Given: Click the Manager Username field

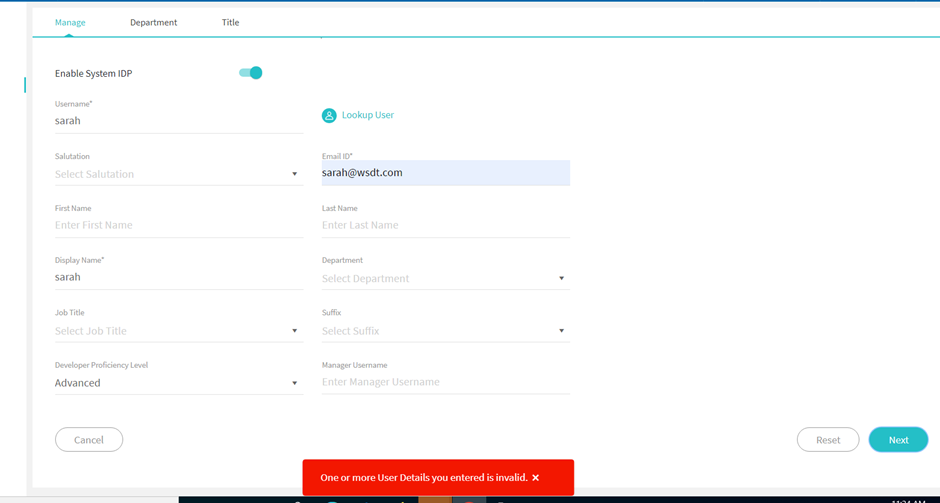Looking at the screenshot, I should [445, 382].
